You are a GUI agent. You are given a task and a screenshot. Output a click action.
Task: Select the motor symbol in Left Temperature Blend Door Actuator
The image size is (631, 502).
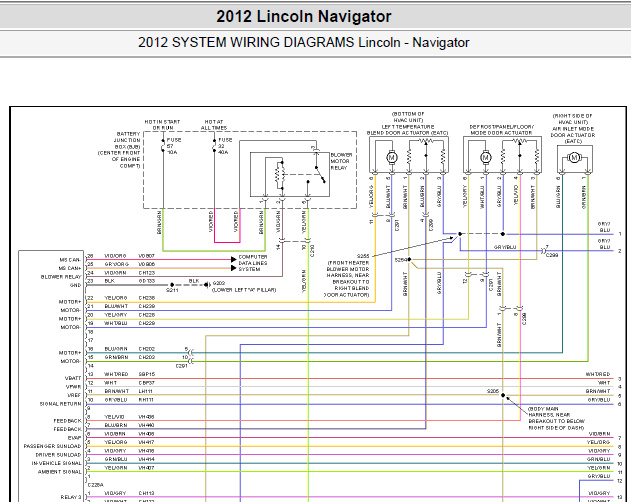click(x=391, y=157)
